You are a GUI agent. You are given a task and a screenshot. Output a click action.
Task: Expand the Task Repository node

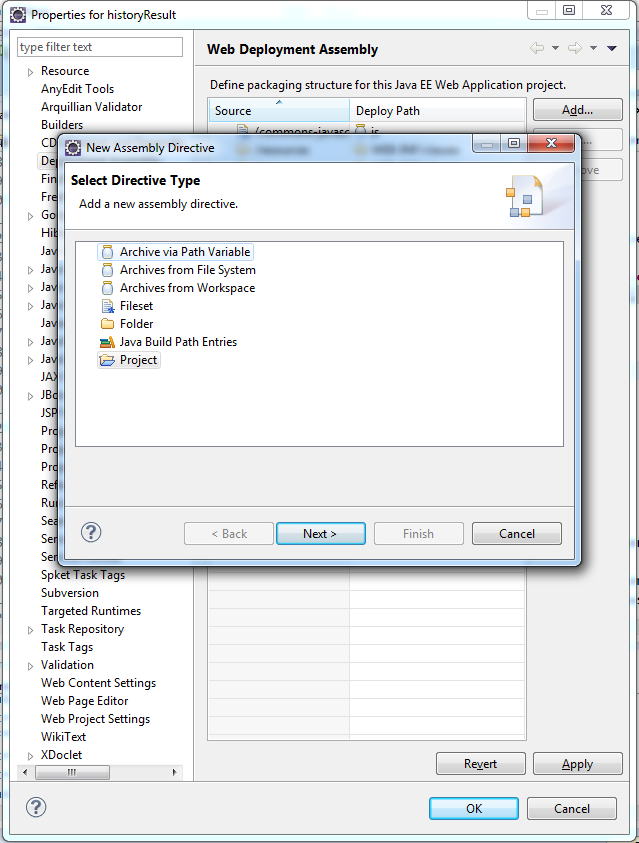pyautogui.click(x=30, y=630)
